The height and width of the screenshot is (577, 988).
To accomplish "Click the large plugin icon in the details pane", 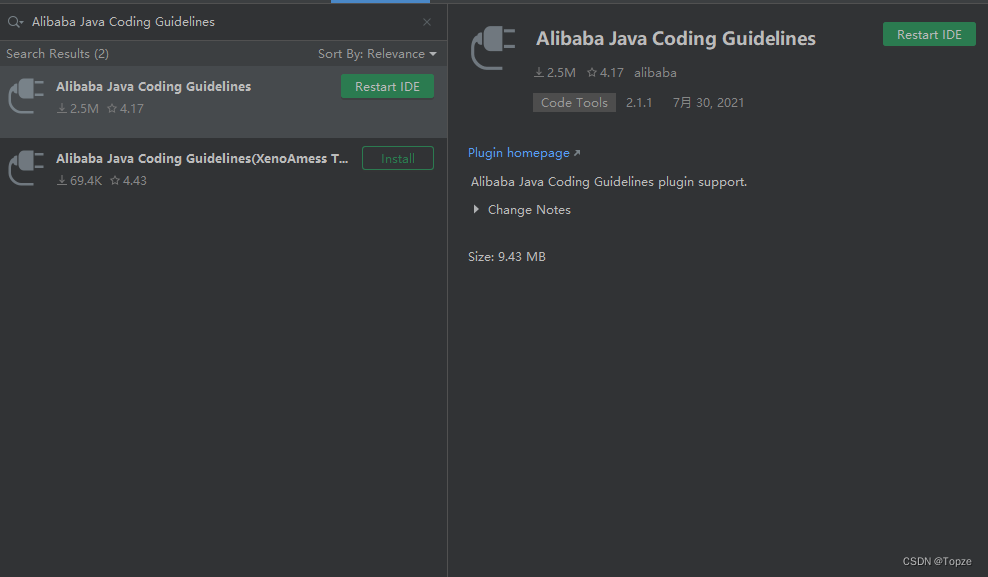I will [493, 48].
